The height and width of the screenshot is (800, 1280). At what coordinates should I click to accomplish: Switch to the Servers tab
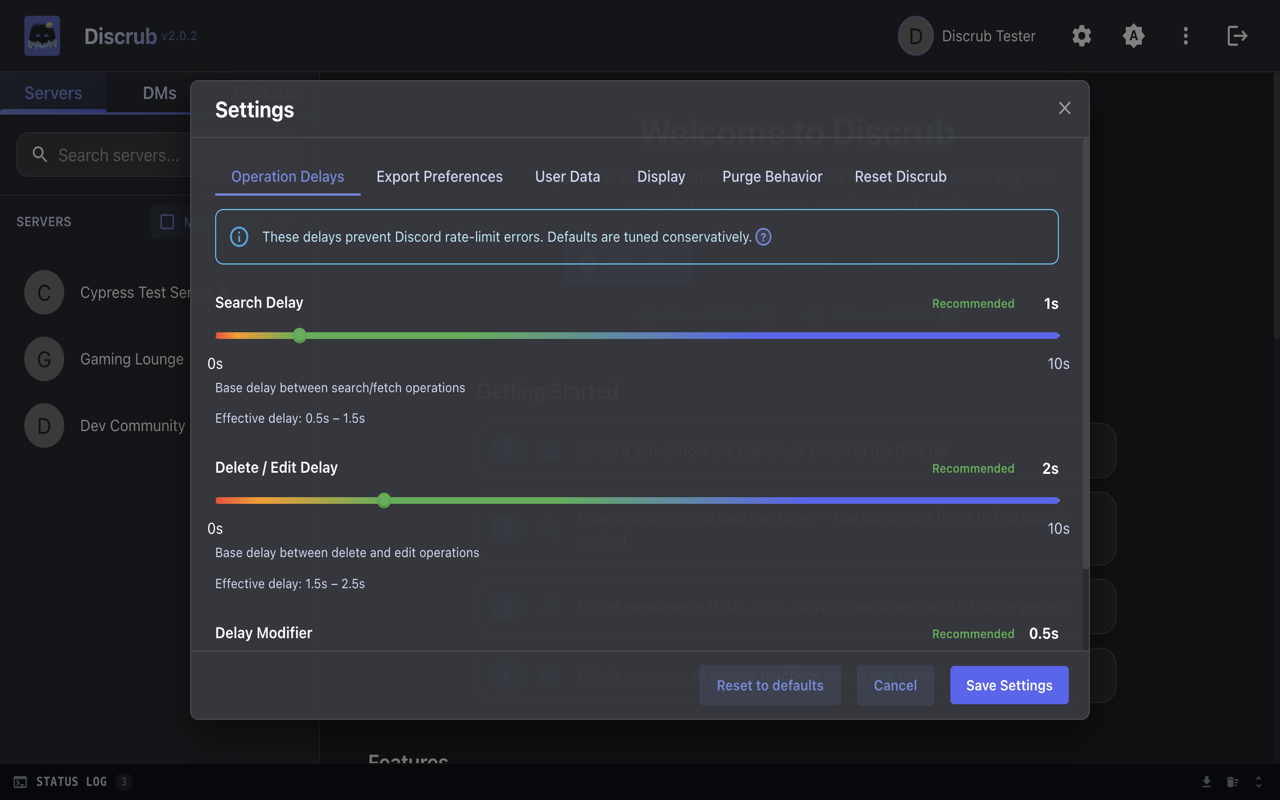tap(53, 93)
